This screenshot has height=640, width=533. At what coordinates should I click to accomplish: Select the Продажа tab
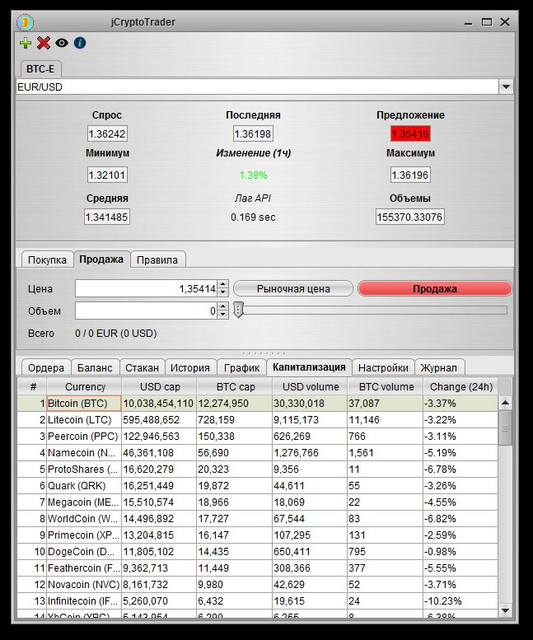point(101,259)
